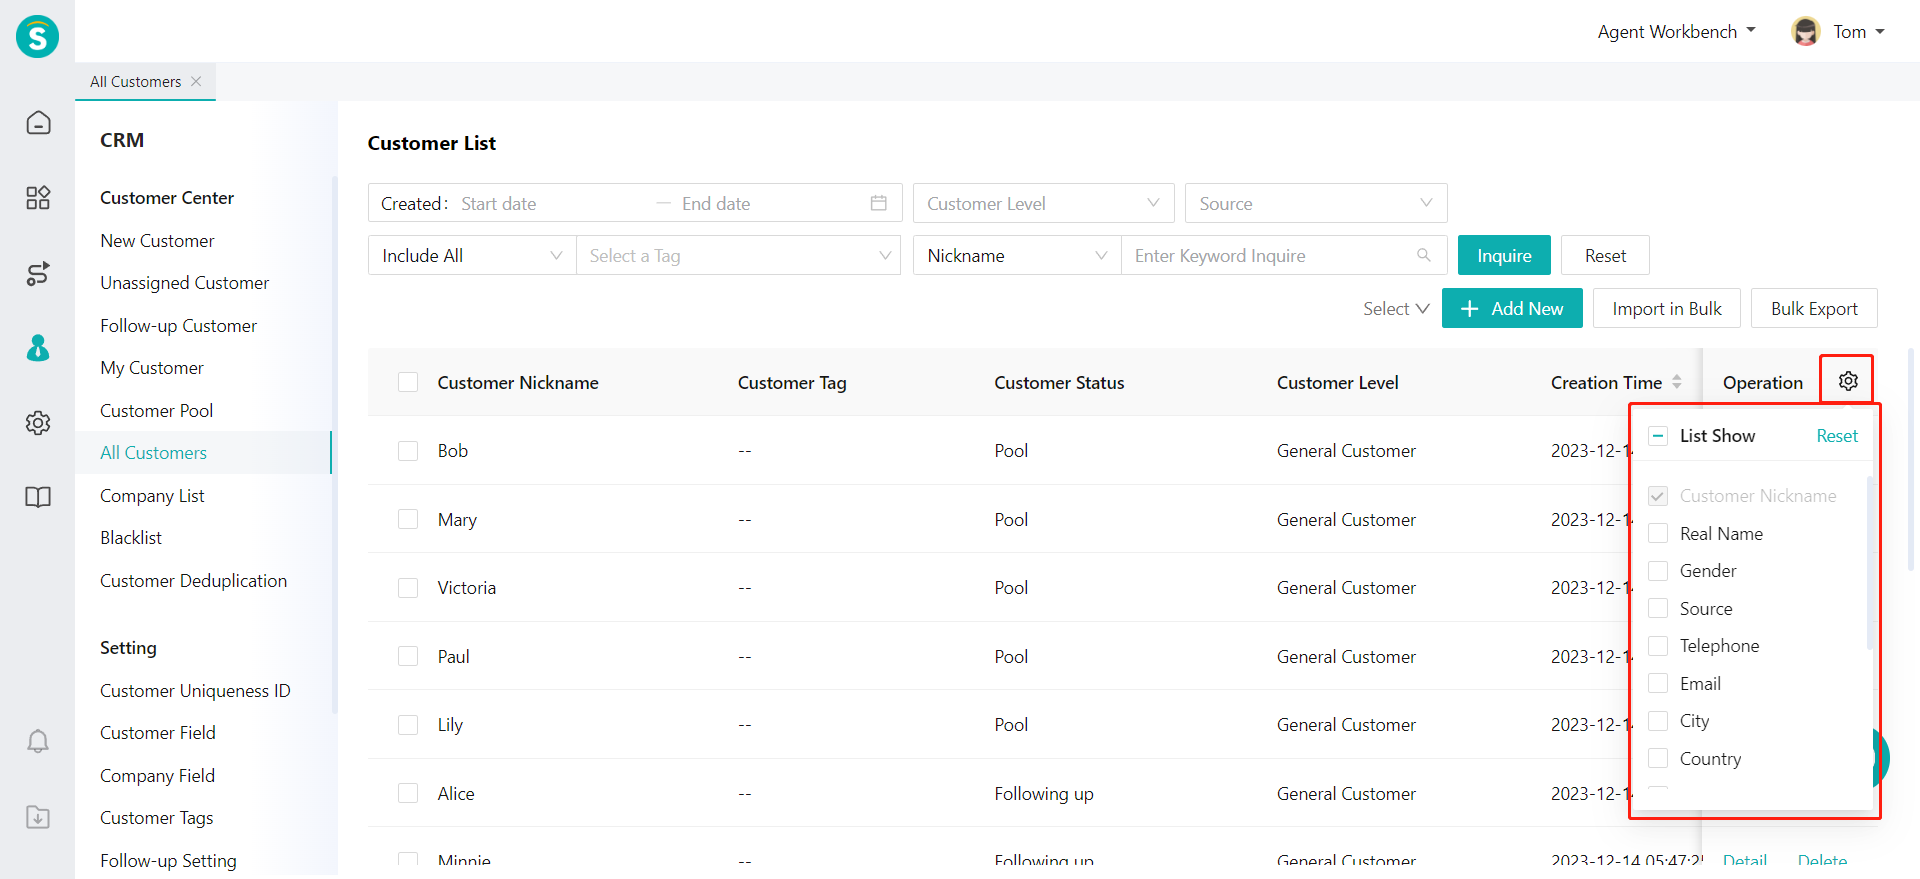Select the checkbox for Bob's row
Image resolution: width=1920 pixels, height=879 pixels.
tap(408, 451)
